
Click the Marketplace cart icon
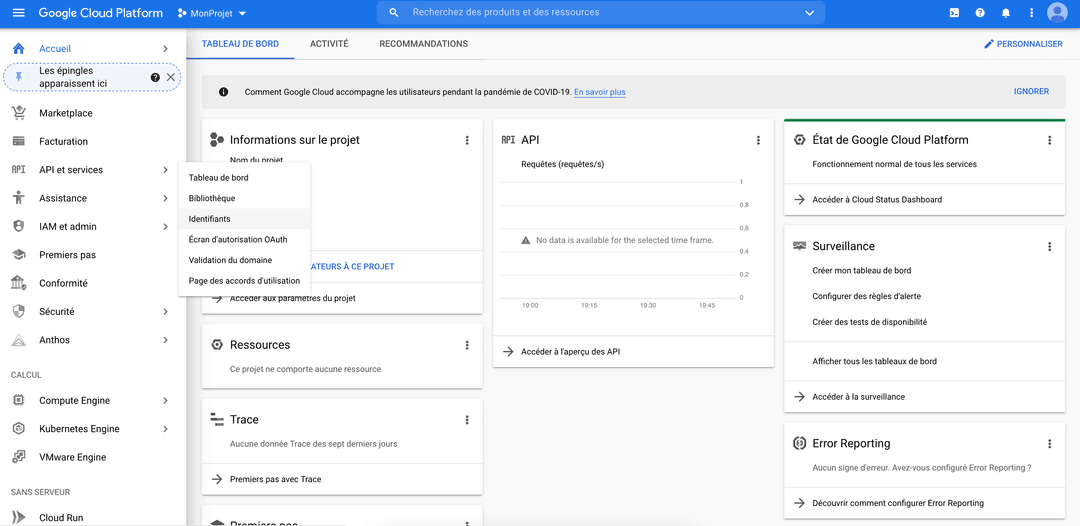[19, 113]
